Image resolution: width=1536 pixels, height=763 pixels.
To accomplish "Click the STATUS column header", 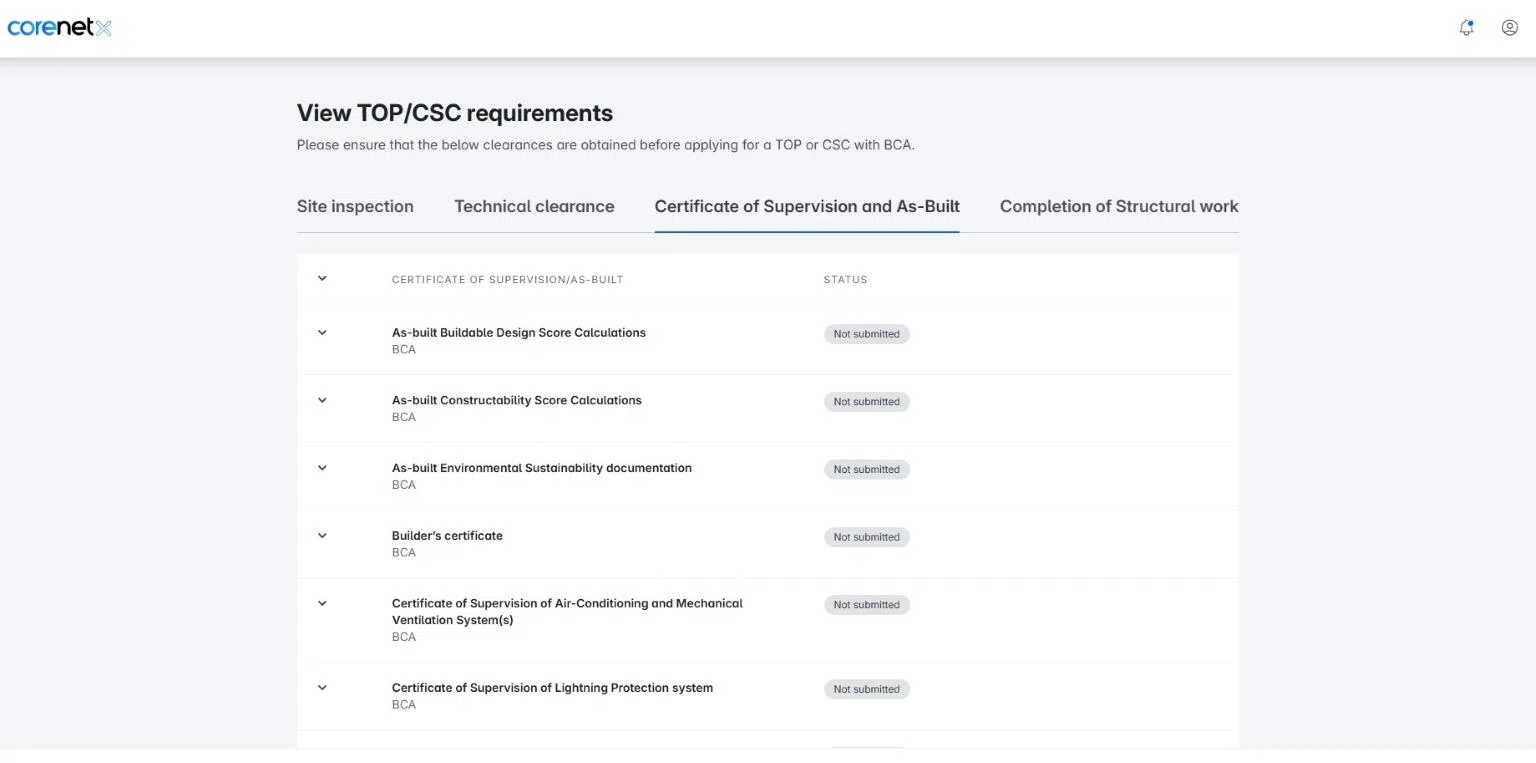I will coord(845,279).
